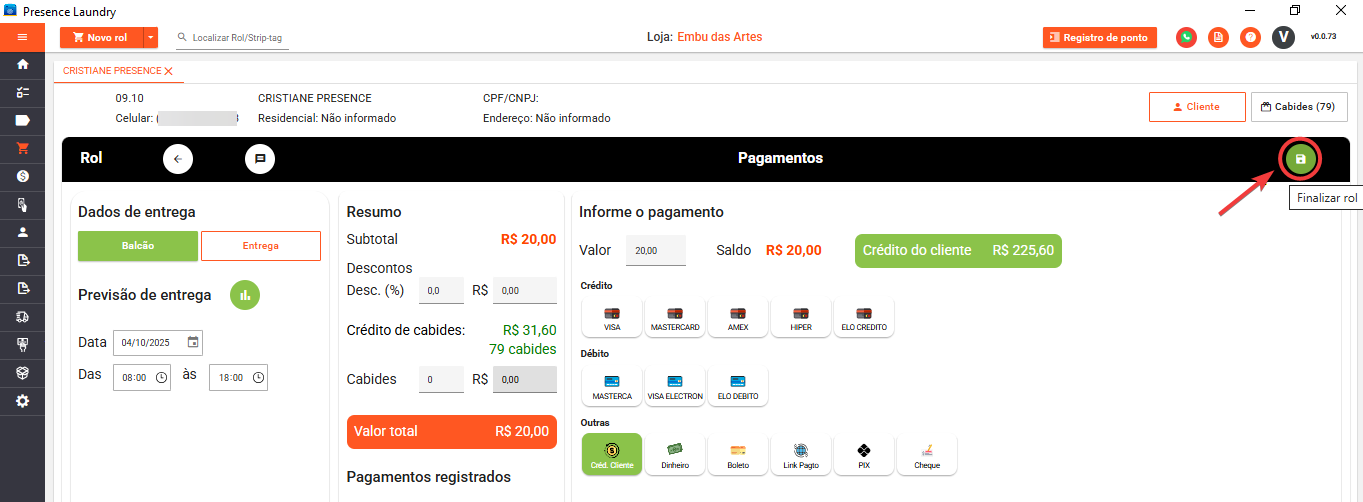Open the calendar picker in Data field
1363x502 pixels.
point(193,342)
